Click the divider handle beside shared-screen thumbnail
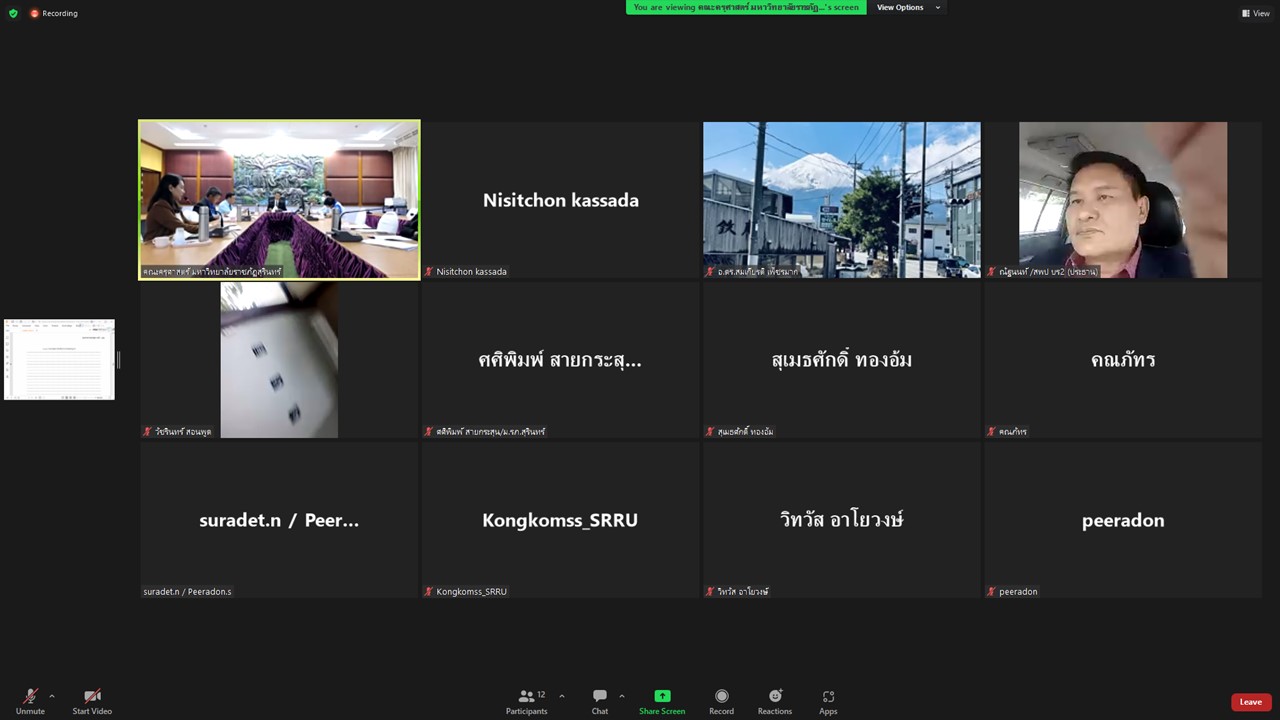The height and width of the screenshot is (720, 1280). click(x=118, y=360)
